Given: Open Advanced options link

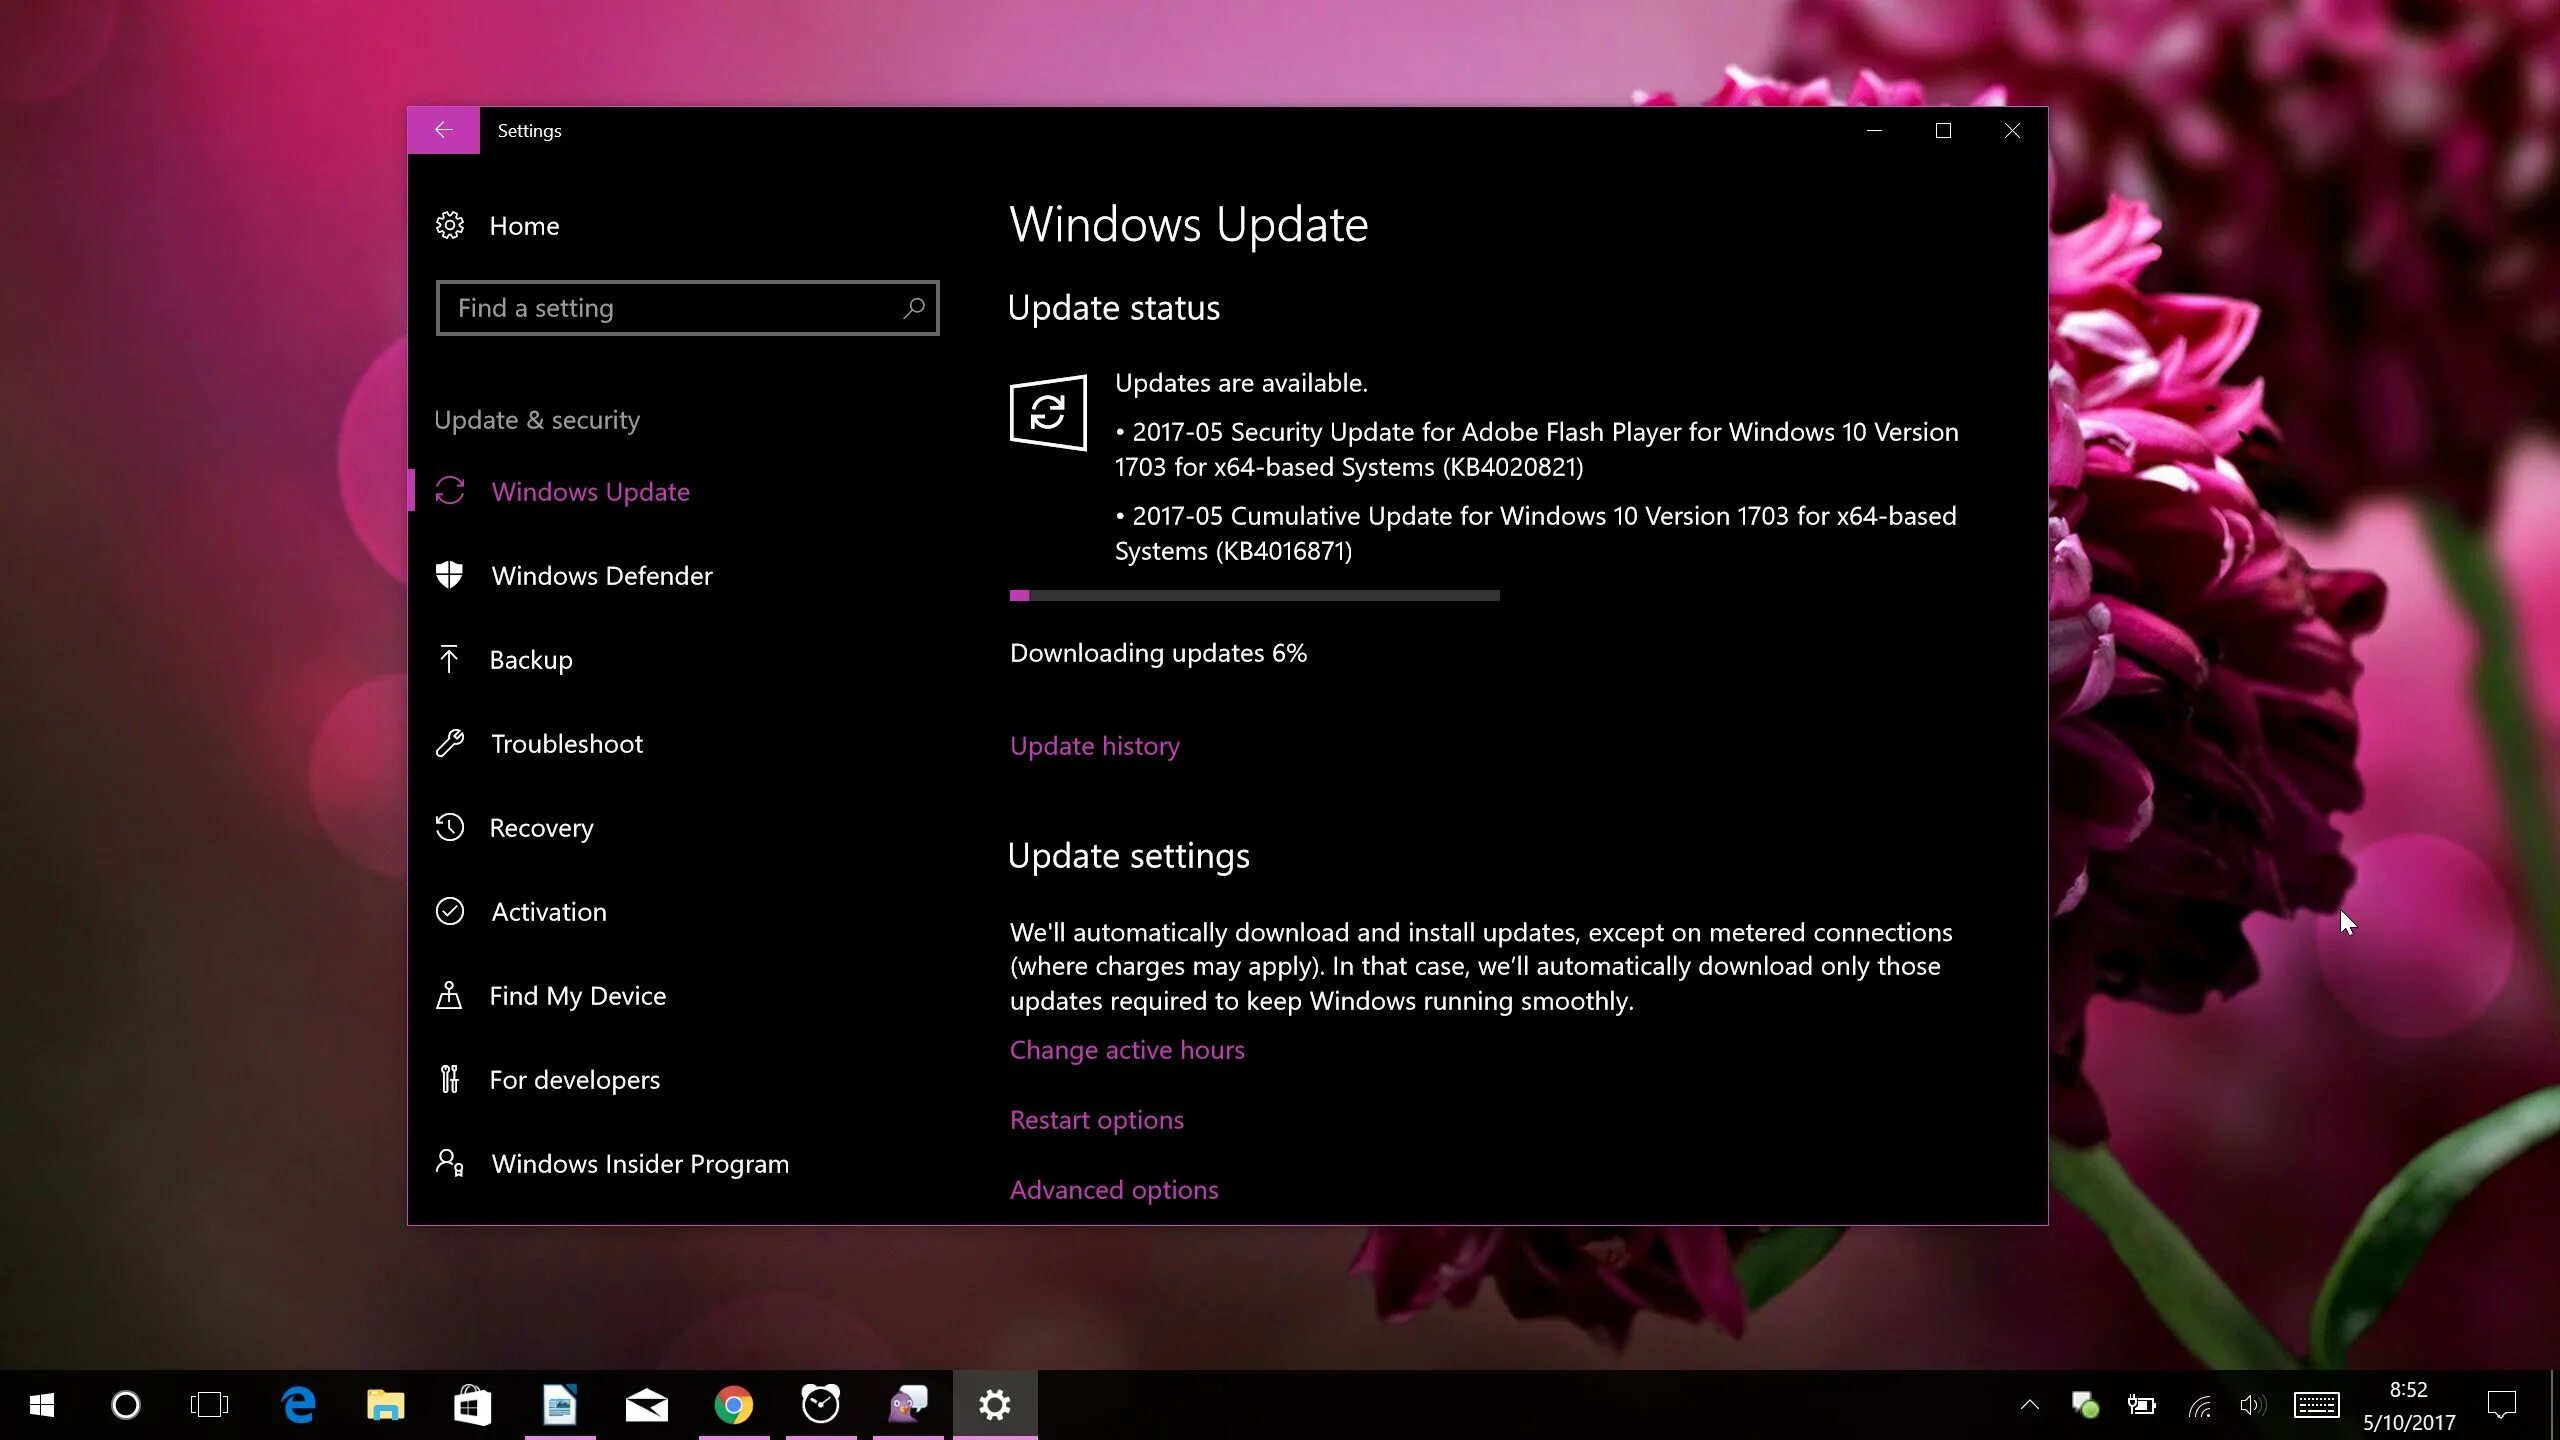Looking at the screenshot, I should coord(1114,1189).
